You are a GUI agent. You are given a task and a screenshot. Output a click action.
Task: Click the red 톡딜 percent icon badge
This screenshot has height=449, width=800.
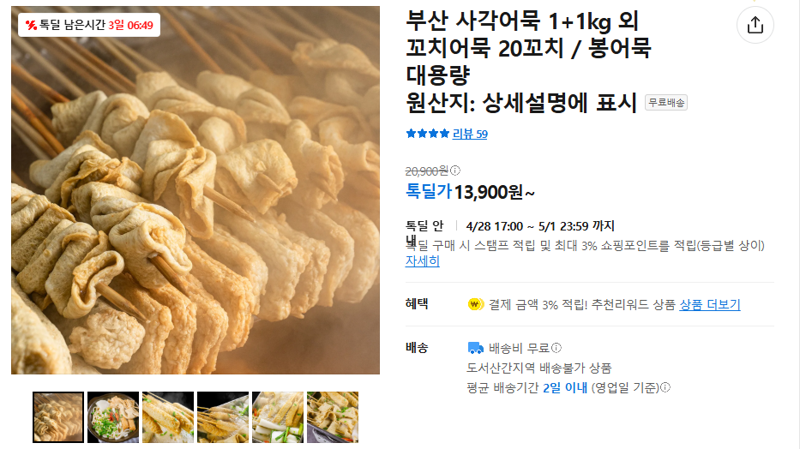point(31,25)
